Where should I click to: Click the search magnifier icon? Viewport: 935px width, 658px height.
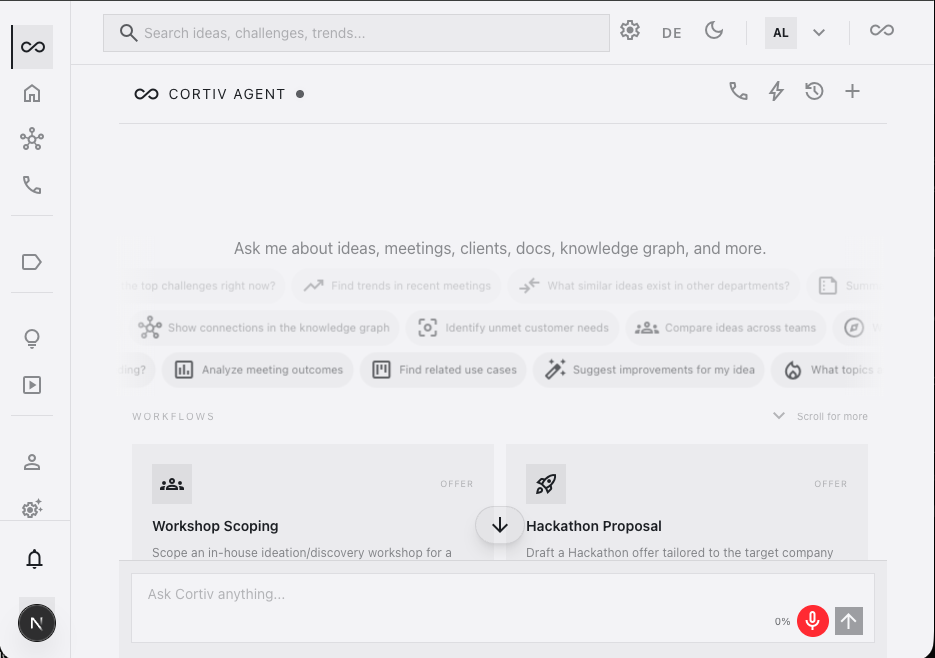point(128,33)
